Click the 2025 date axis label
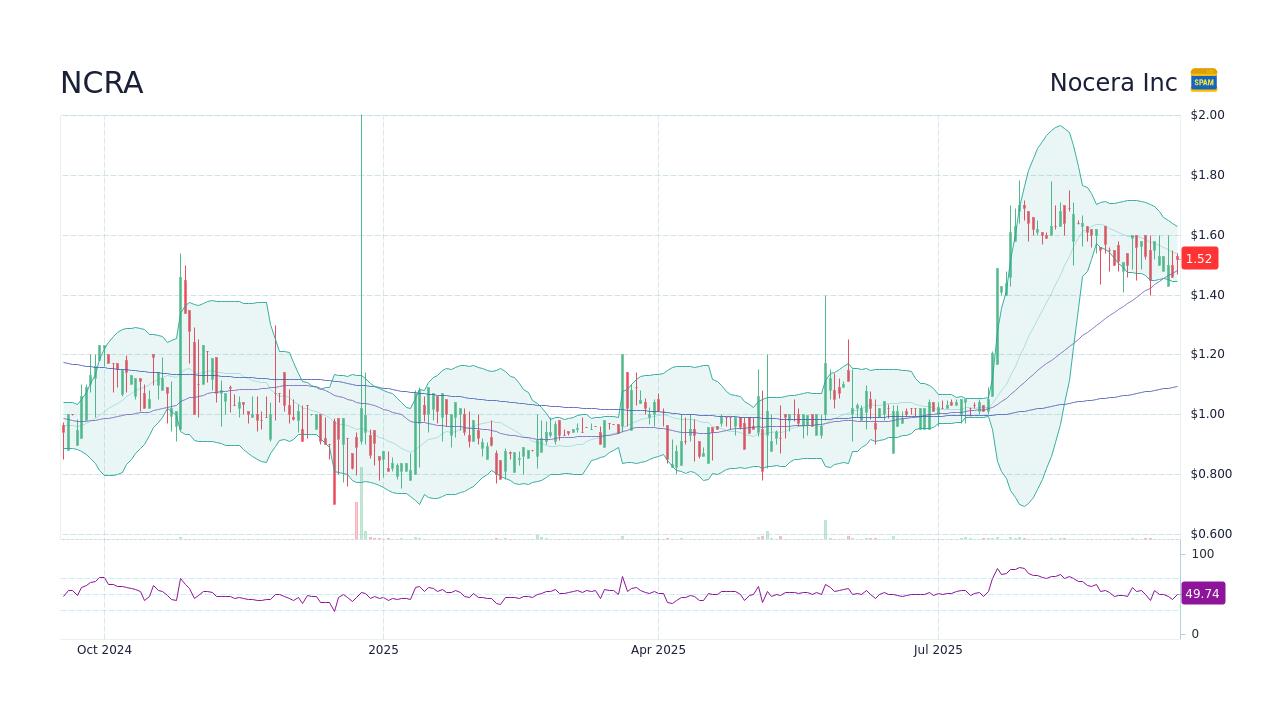The height and width of the screenshot is (720, 1280). 383,650
